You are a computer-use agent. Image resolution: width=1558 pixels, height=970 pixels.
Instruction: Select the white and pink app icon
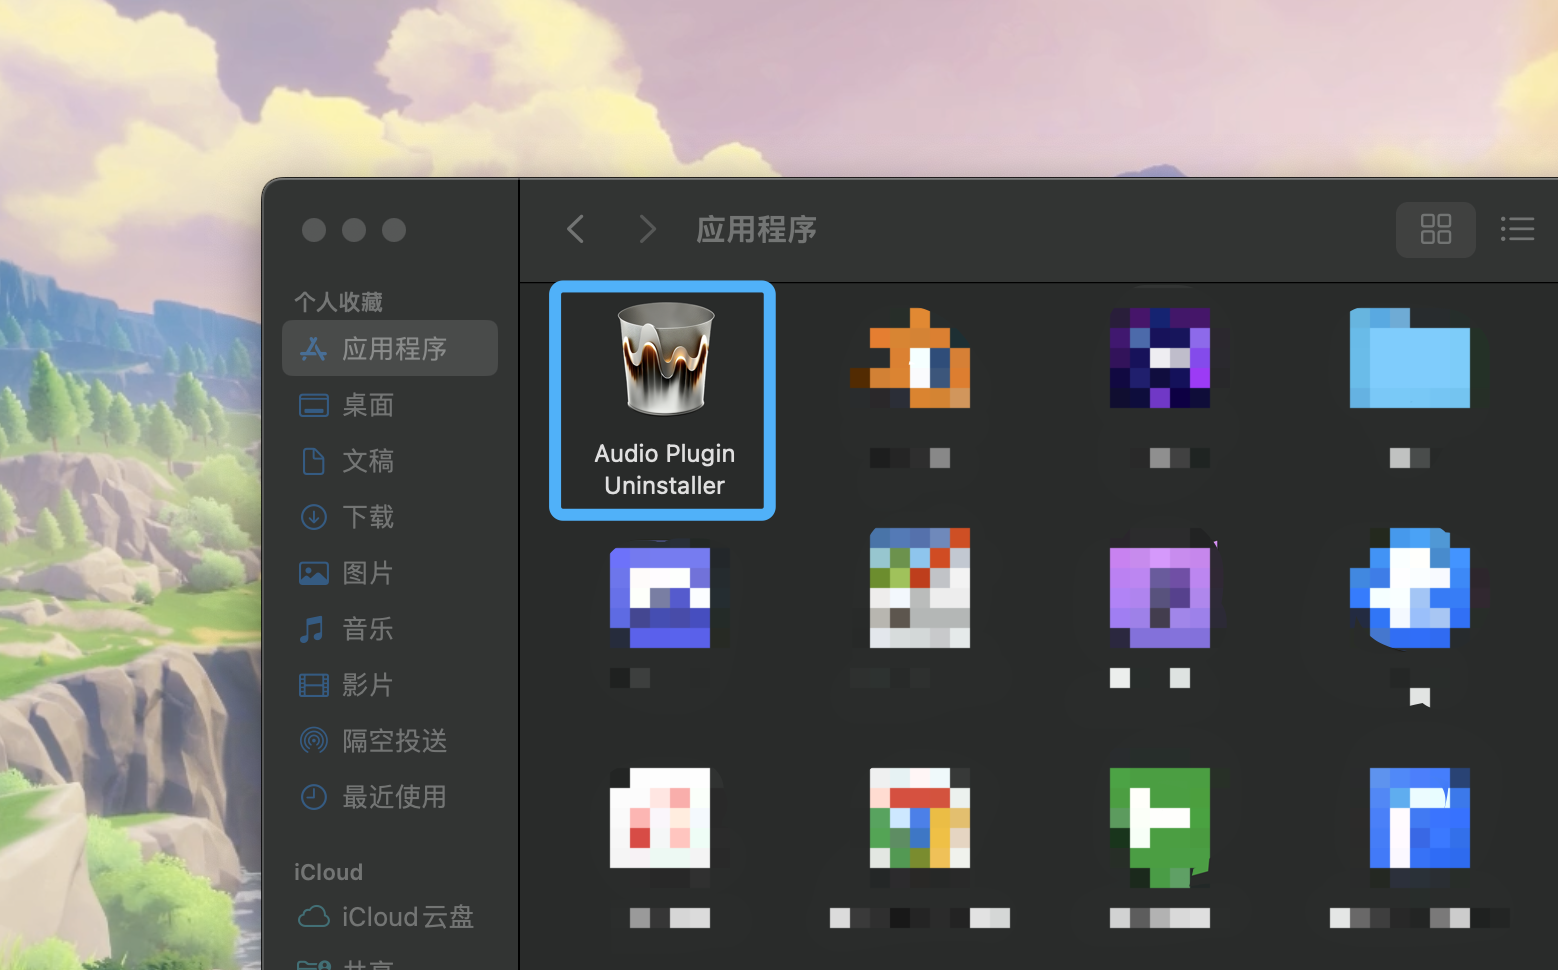coord(660,818)
